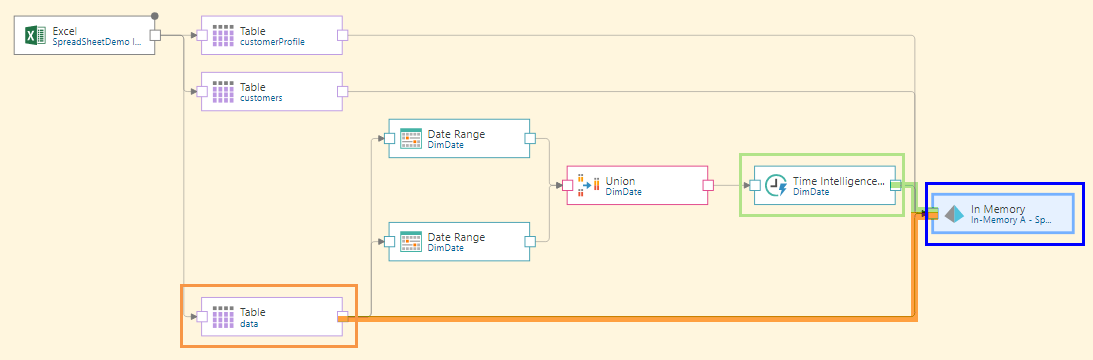
Task: Click the data table orange output port
Action: coord(342,316)
